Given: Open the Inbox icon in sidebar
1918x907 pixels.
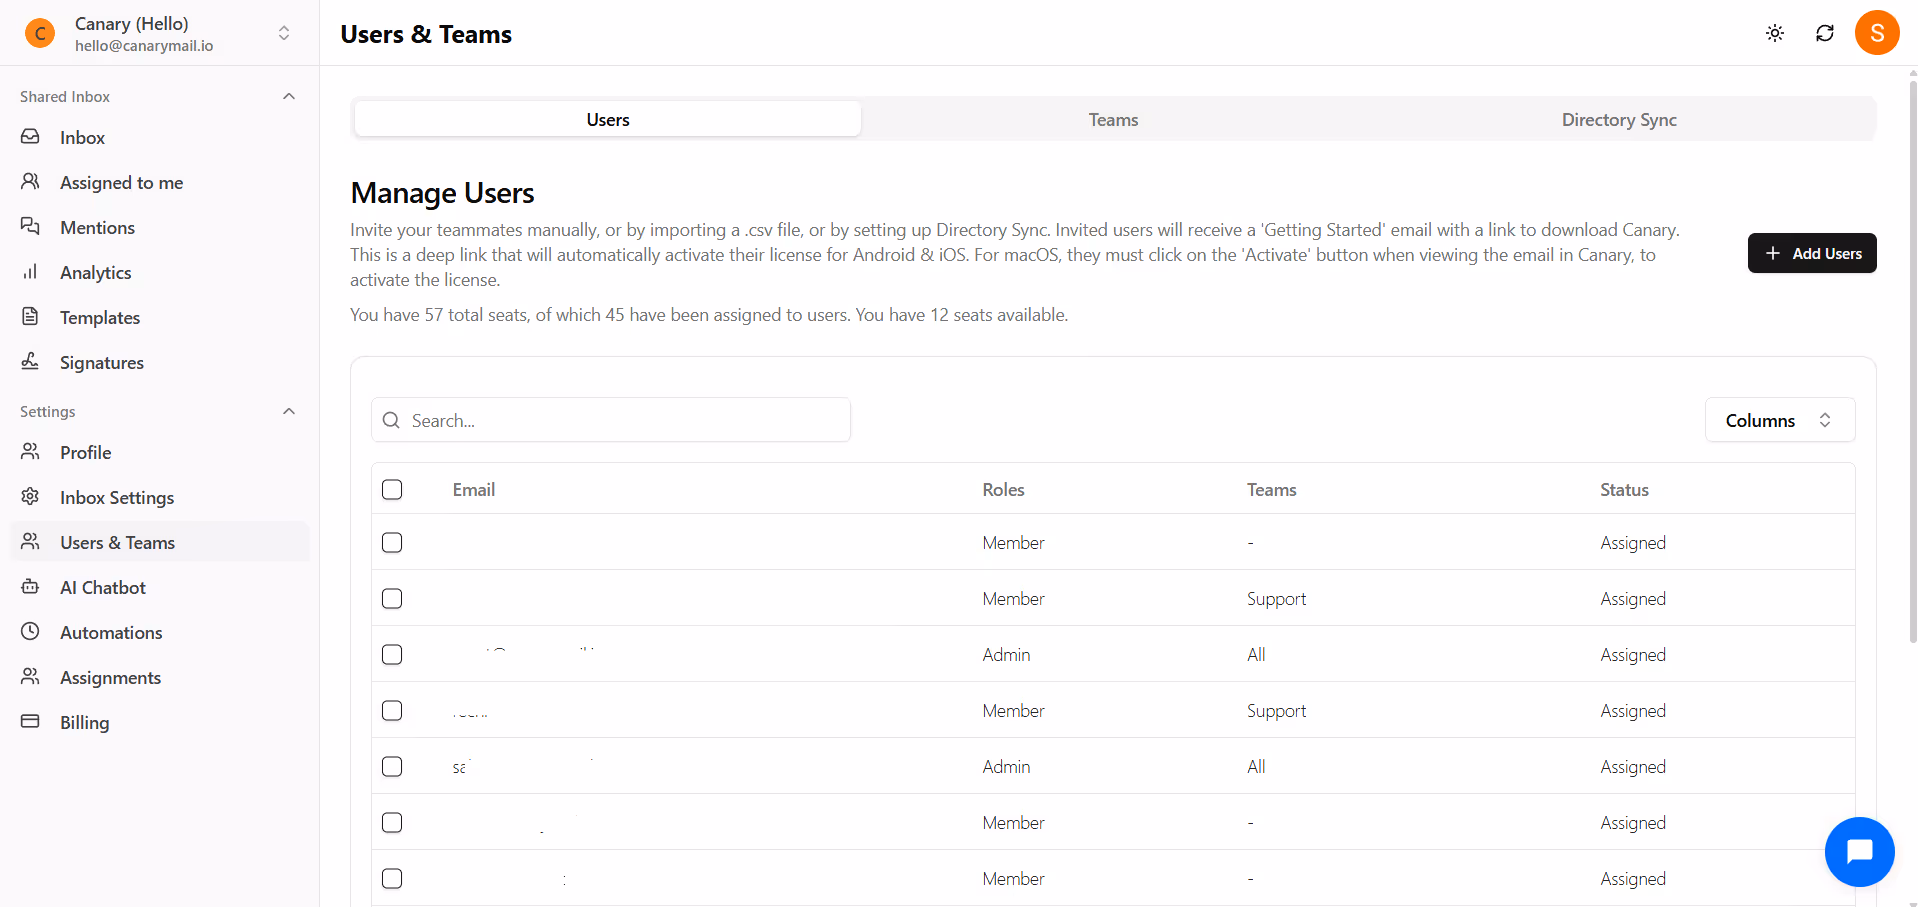Looking at the screenshot, I should [x=30, y=137].
